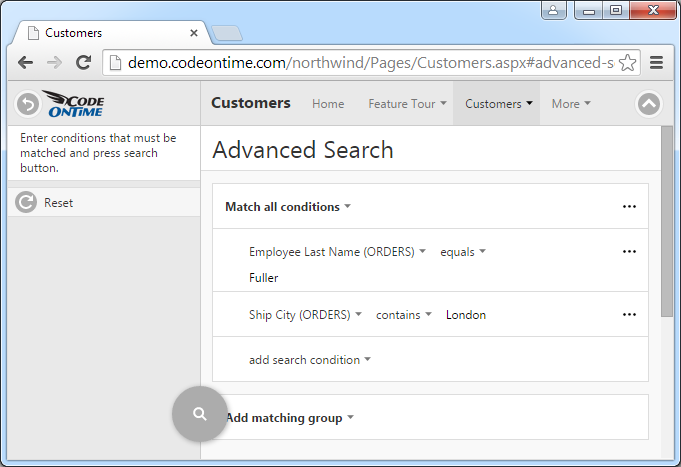Click the scroll-up chevron circle icon
Viewport: 681px width, 467px height.
649,104
